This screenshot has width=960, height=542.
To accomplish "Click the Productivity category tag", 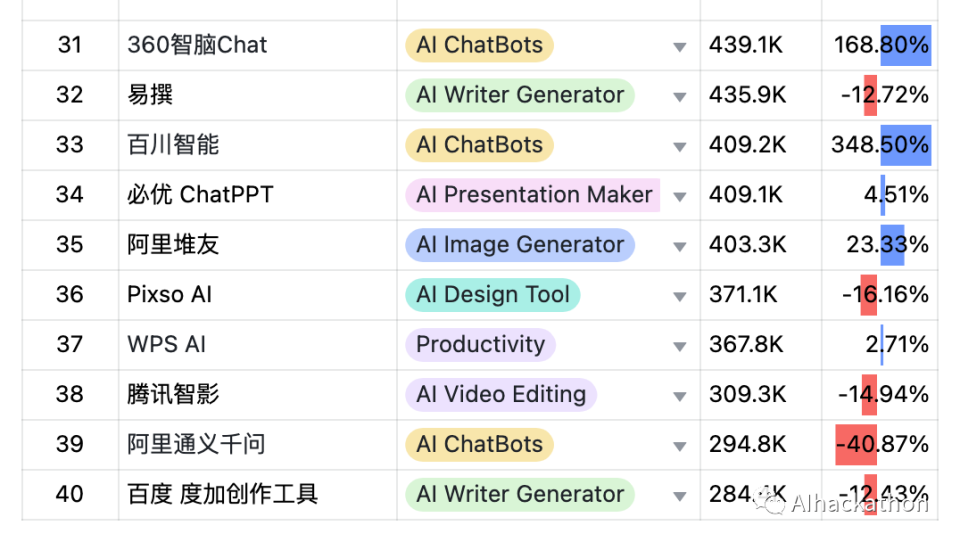I will coord(480,345).
